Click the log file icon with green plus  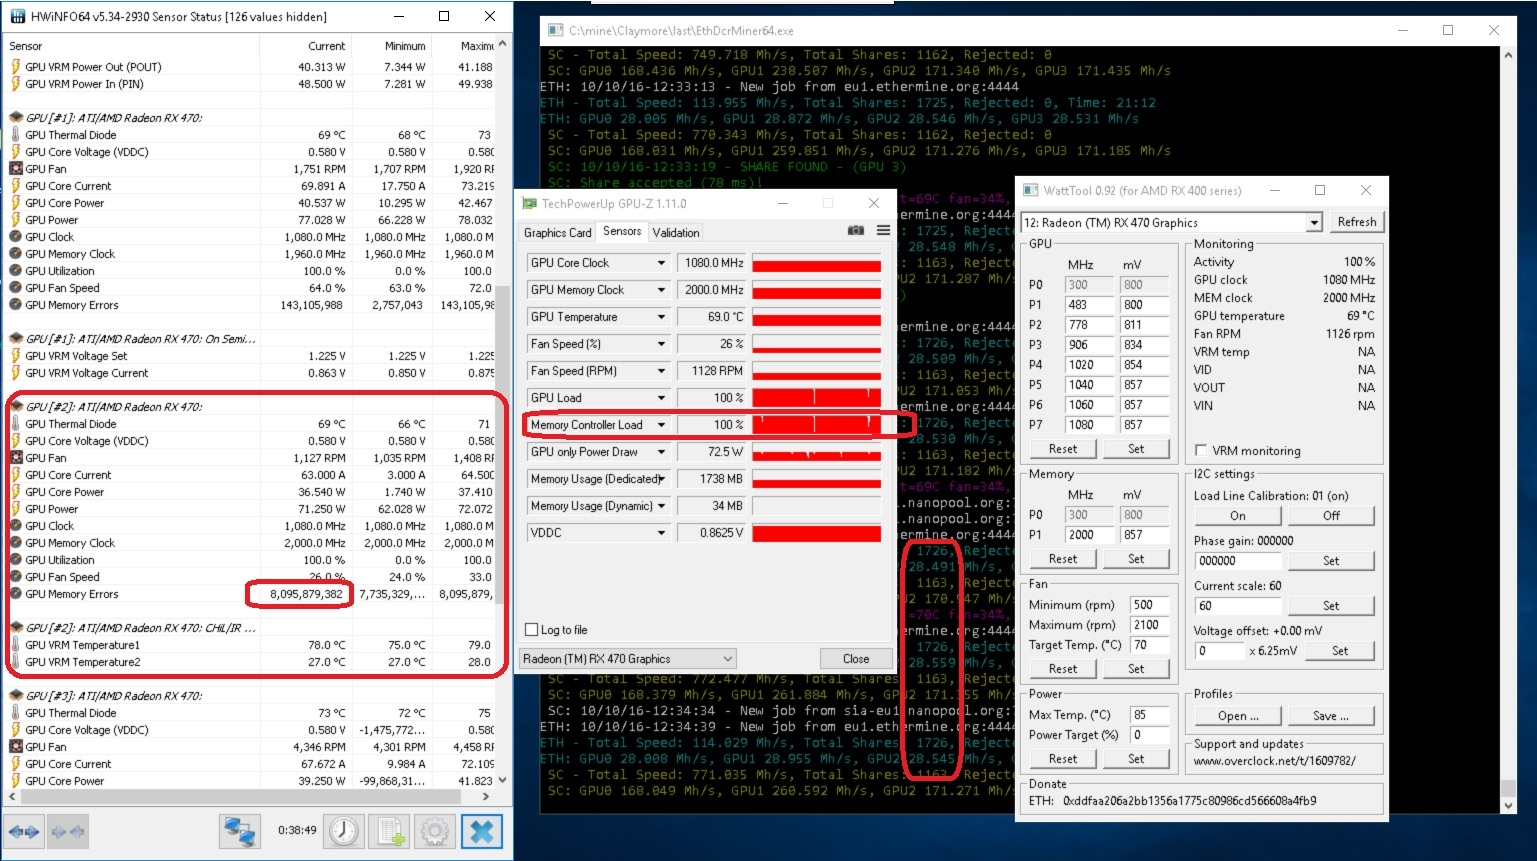(390, 831)
